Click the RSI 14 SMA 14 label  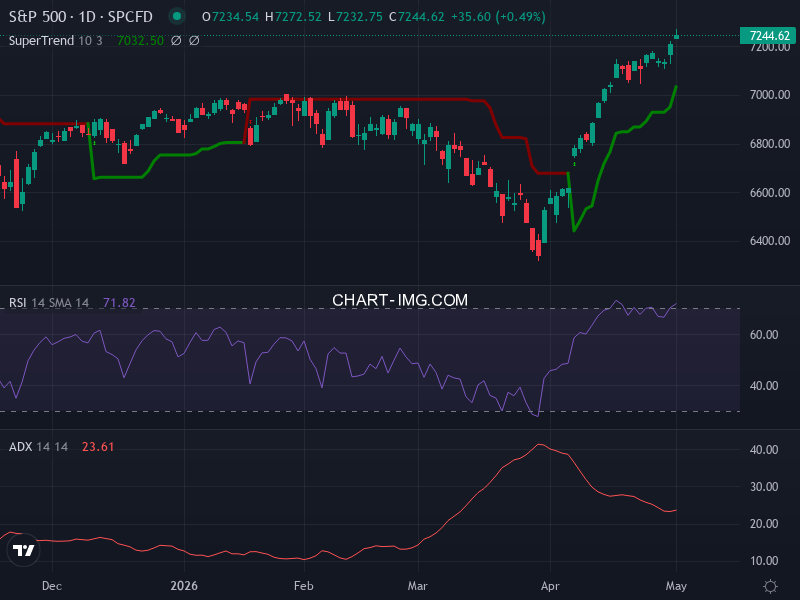point(49,303)
